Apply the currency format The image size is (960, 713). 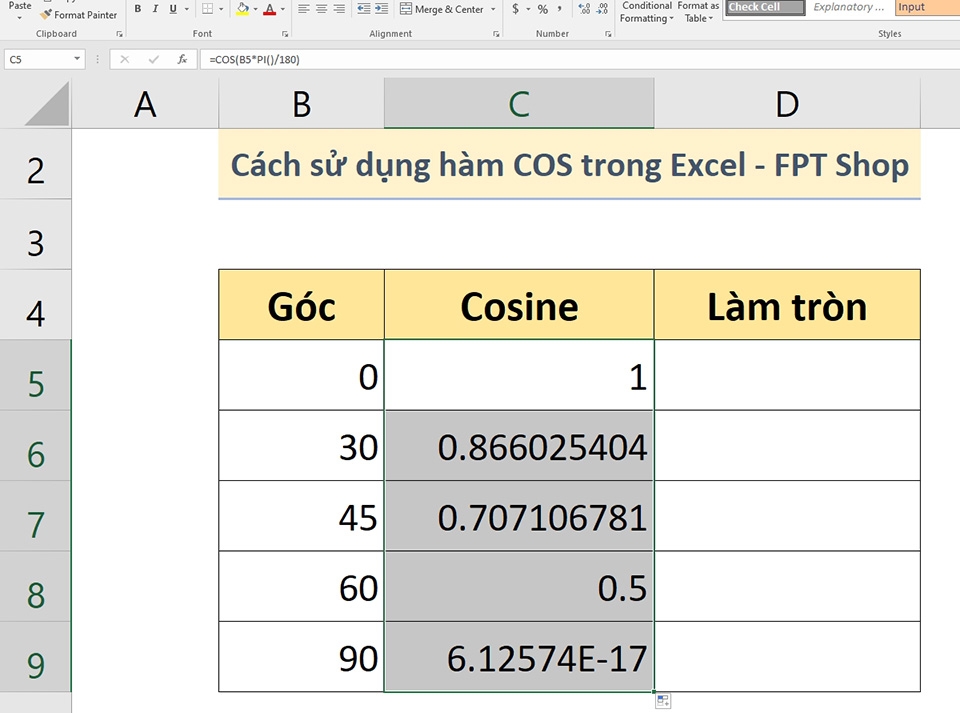tap(515, 8)
